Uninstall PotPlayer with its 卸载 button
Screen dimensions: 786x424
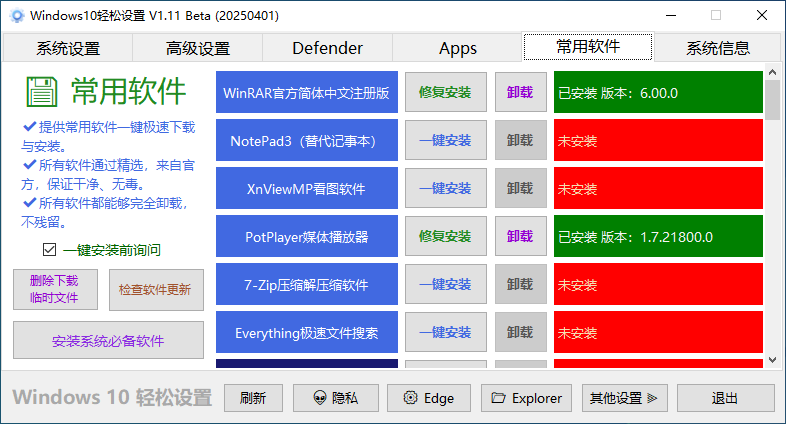pyautogui.click(x=520, y=236)
